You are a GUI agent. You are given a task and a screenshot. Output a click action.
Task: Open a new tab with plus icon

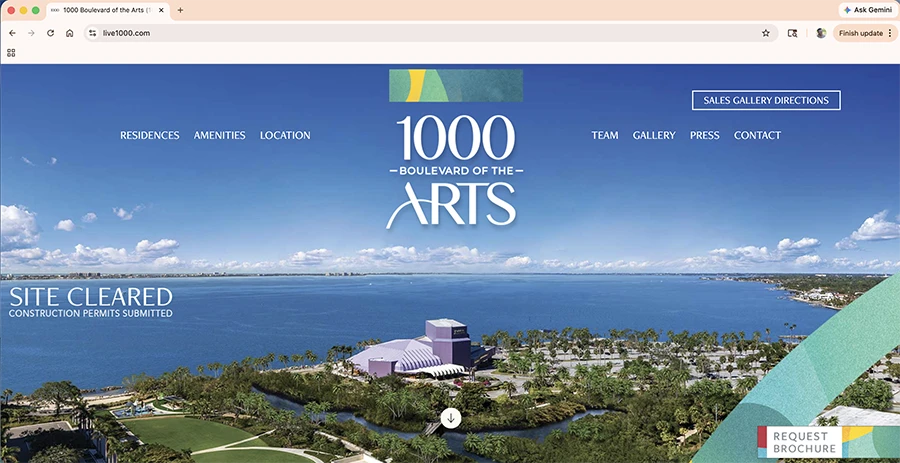(180, 10)
